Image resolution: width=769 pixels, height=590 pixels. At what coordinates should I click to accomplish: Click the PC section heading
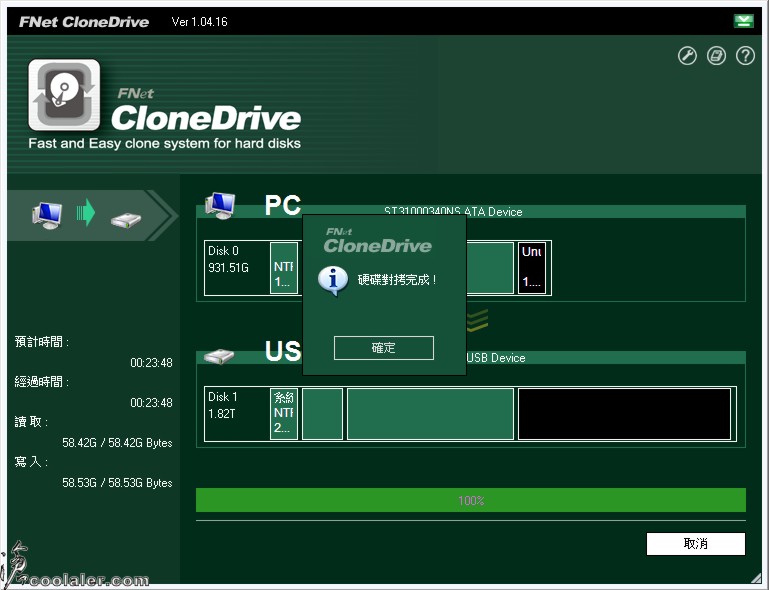click(x=283, y=205)
